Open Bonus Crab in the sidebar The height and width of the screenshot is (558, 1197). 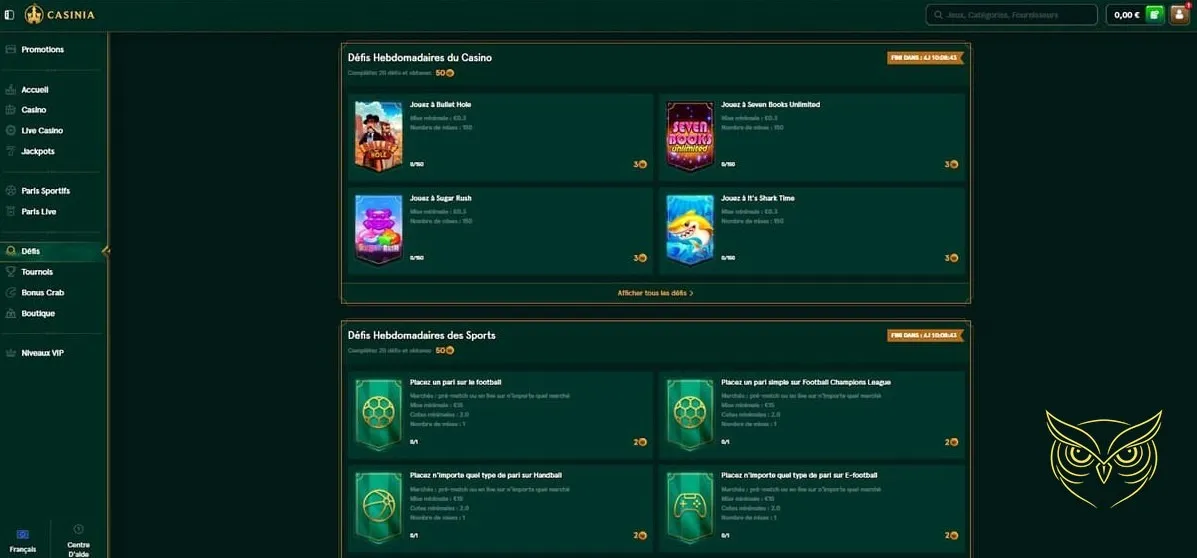coord(43,292)
